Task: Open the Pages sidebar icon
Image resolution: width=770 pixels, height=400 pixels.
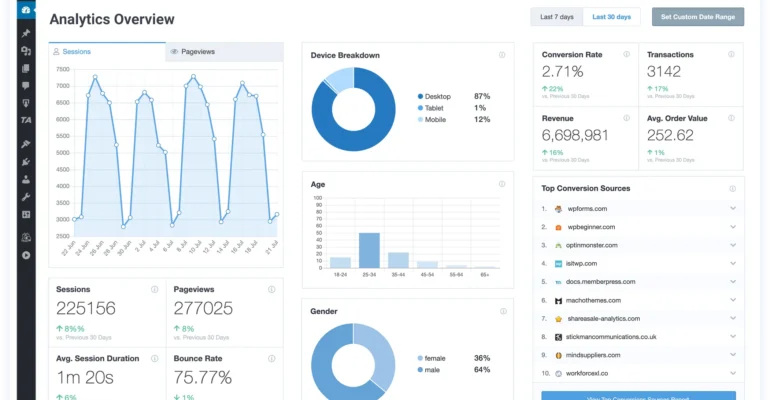Action: click(x=26, y=68)
